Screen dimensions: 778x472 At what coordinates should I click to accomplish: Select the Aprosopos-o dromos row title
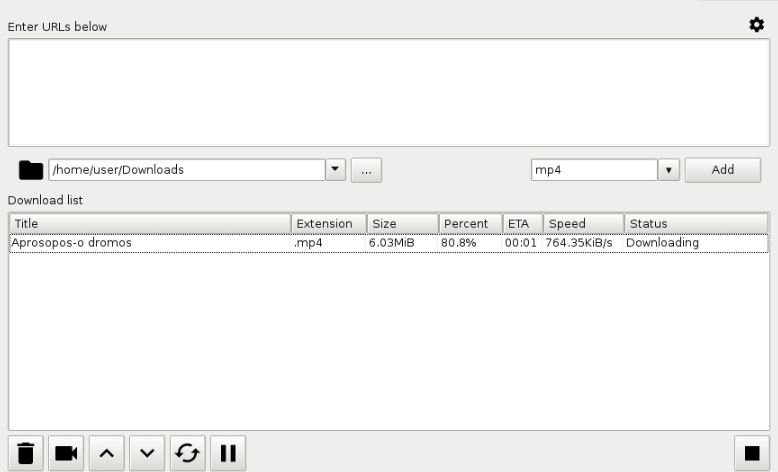tap(71, 243)
